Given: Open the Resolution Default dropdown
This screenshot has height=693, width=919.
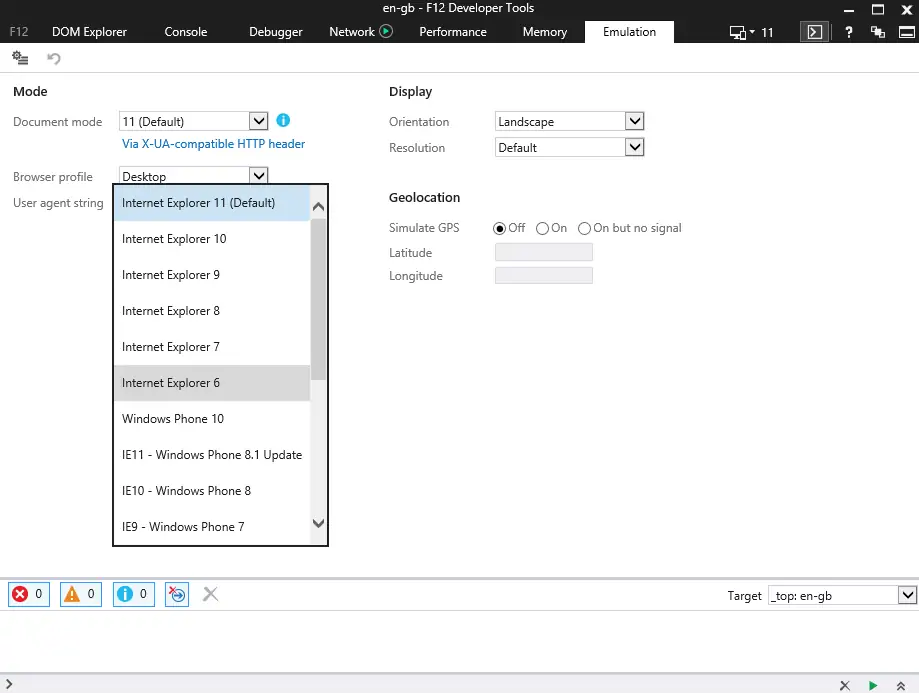Looking at the screenshot, I should 569,147.
